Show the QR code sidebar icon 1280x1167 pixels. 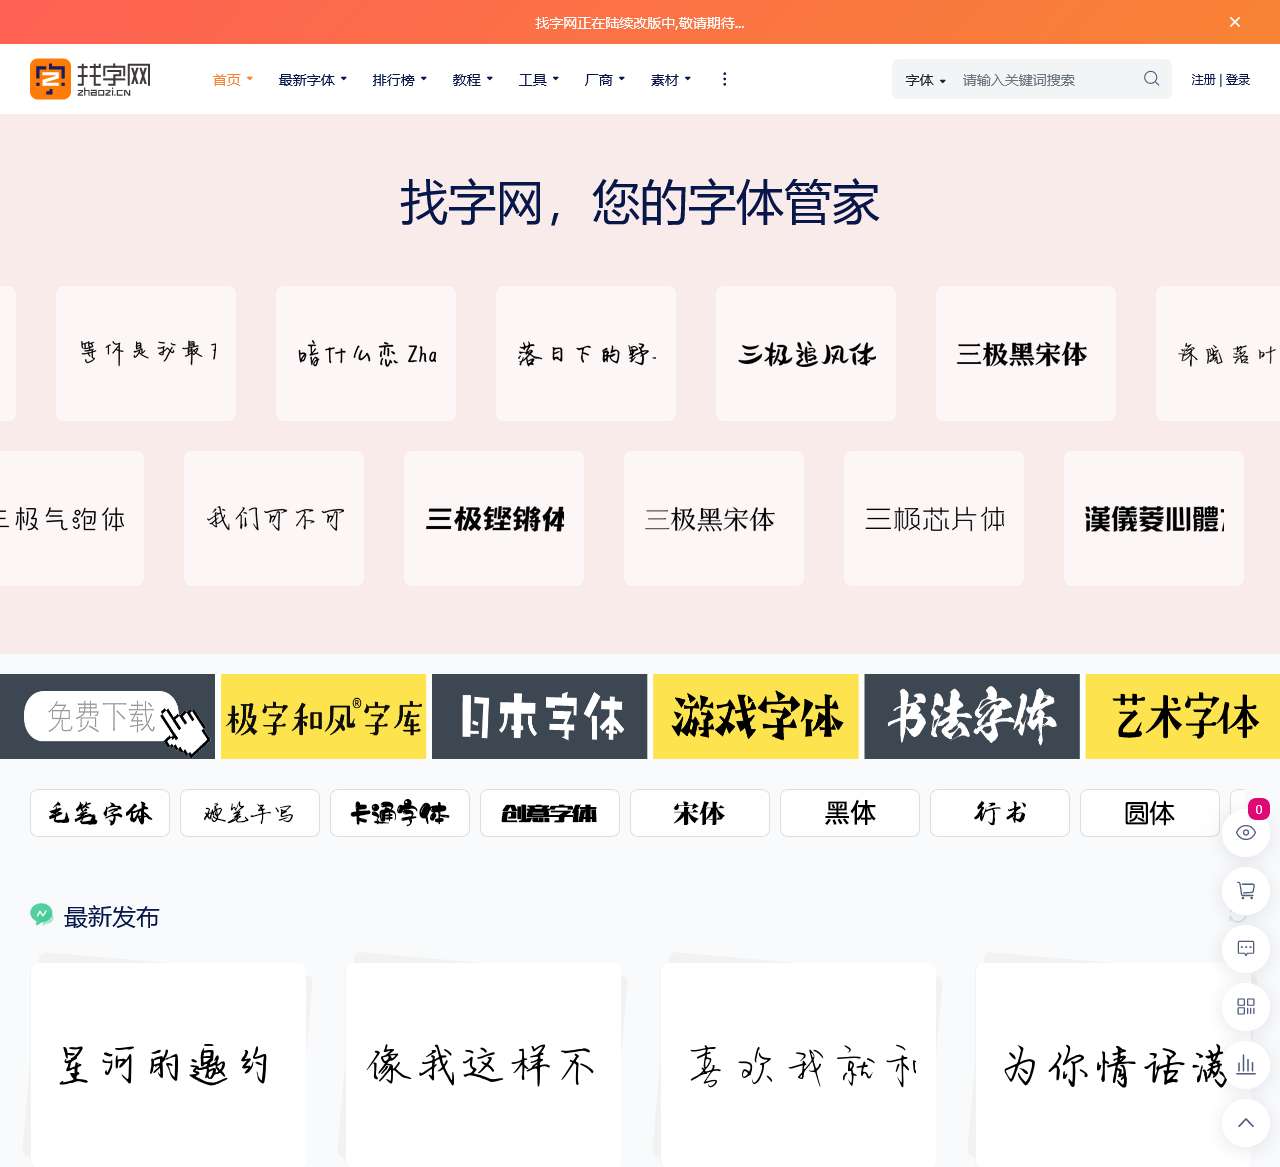1246,1007
